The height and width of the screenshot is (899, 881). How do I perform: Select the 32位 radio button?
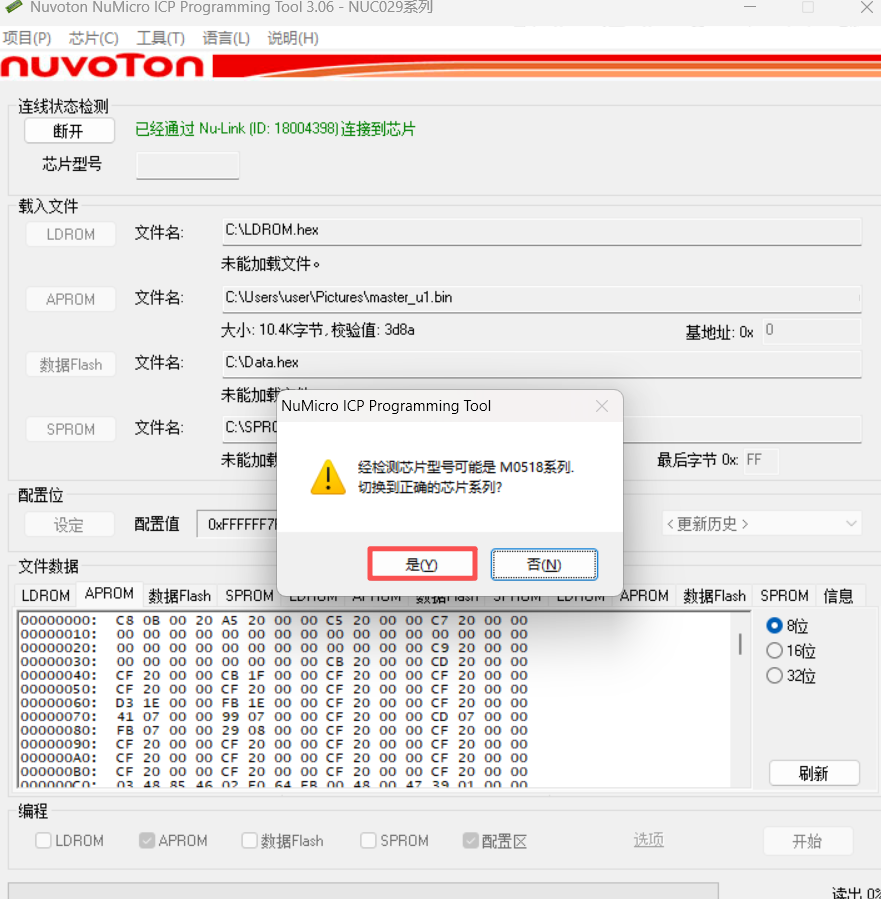click(x=774, y=676)
